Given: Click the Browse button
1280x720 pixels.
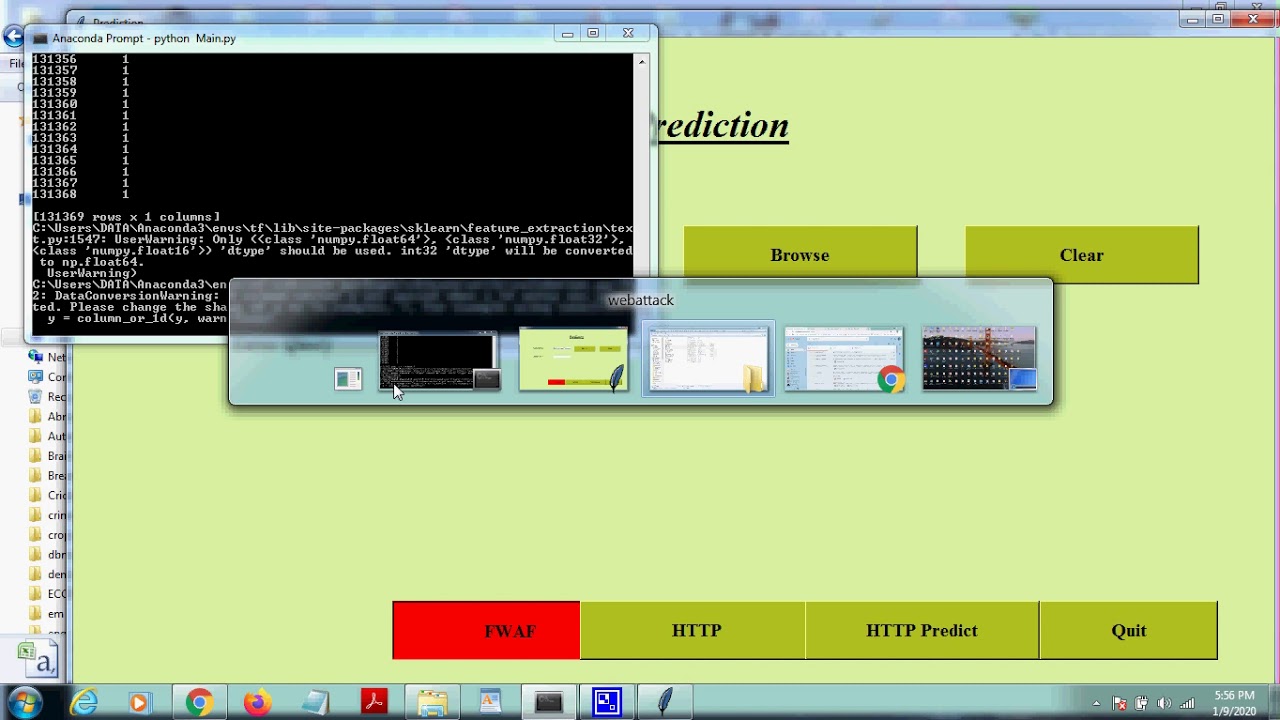Looking at the screenshot, I should click(x=800, y=254).
